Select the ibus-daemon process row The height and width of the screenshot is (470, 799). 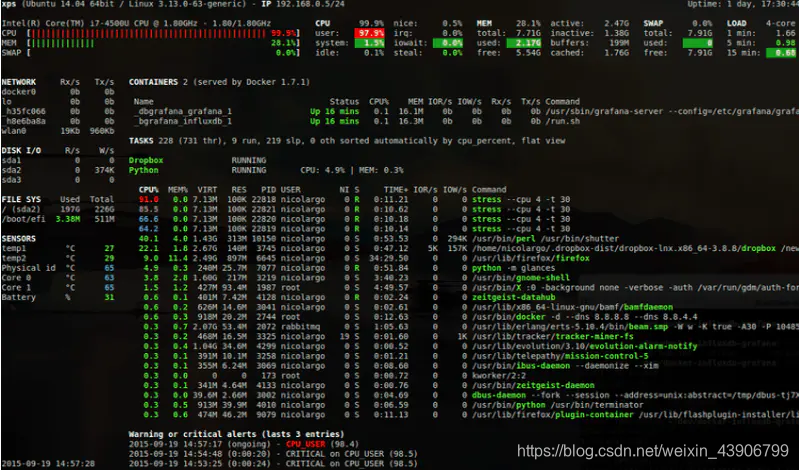pos(398,365)
